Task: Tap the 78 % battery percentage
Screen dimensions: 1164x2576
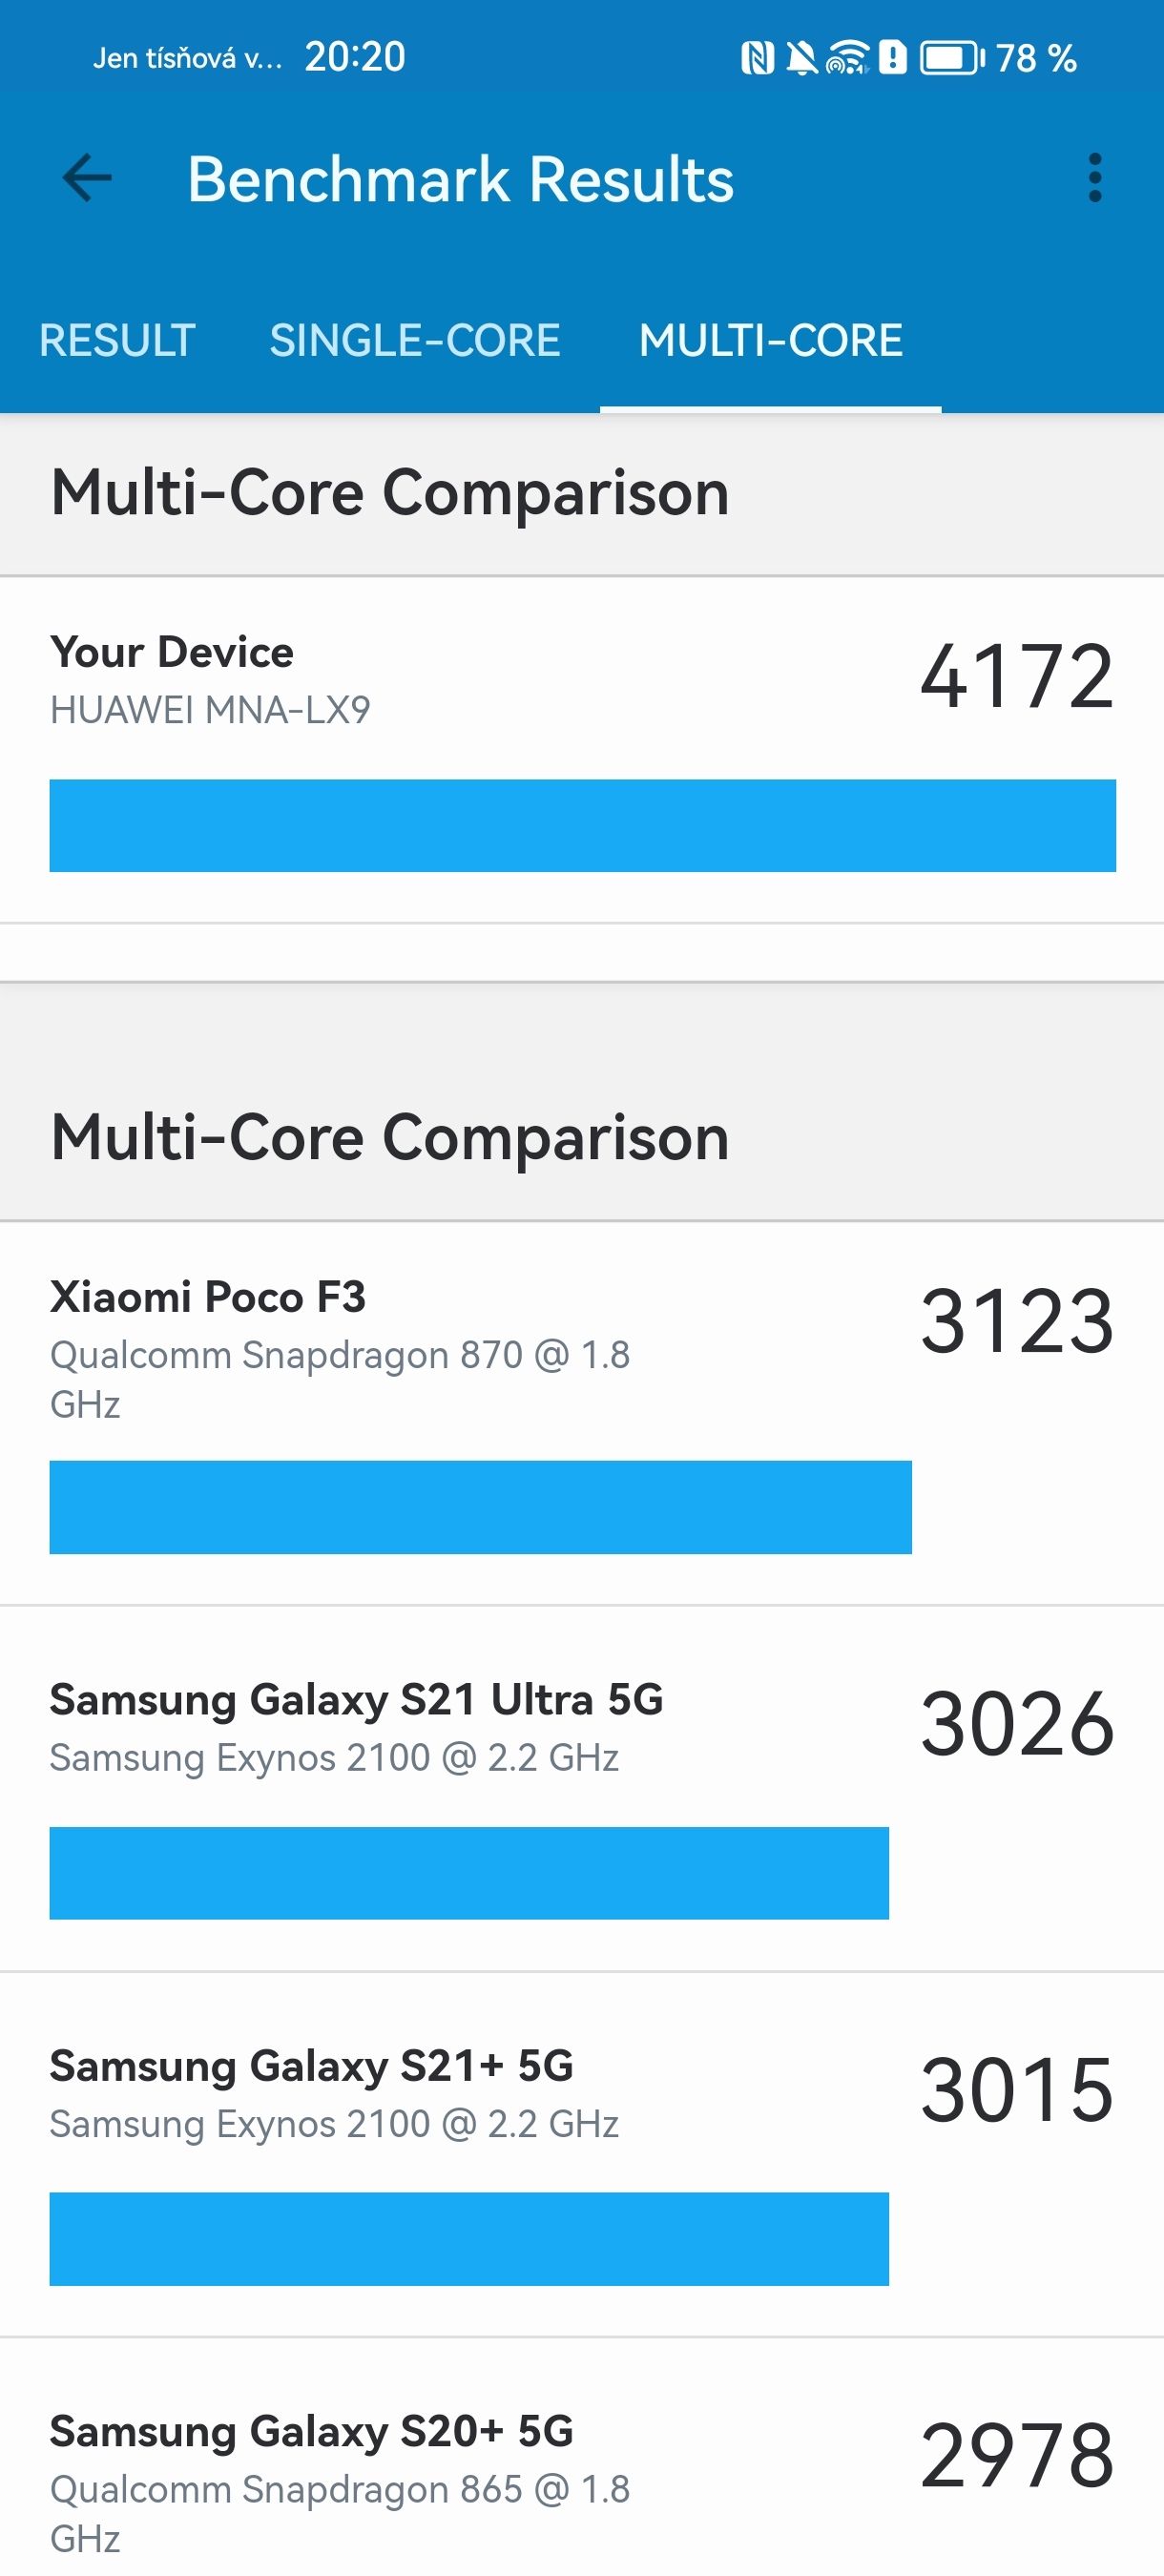Action: (1036, 57)
